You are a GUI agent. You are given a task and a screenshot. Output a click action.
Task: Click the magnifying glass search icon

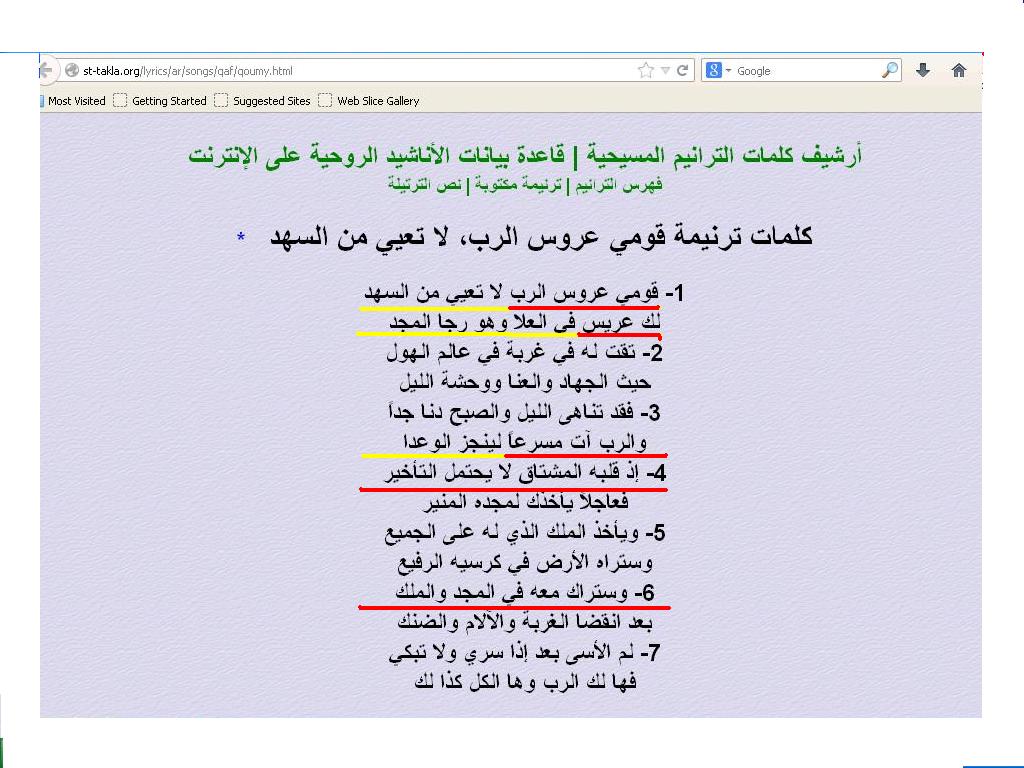pyautogui.click(x=889, y=71)
